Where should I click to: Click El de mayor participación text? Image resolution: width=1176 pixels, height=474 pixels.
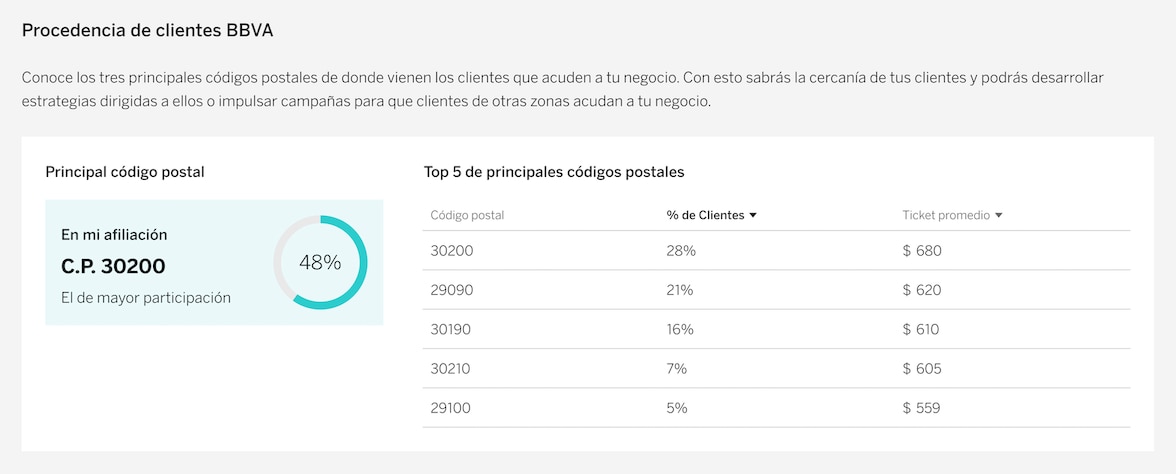(146, 297)
